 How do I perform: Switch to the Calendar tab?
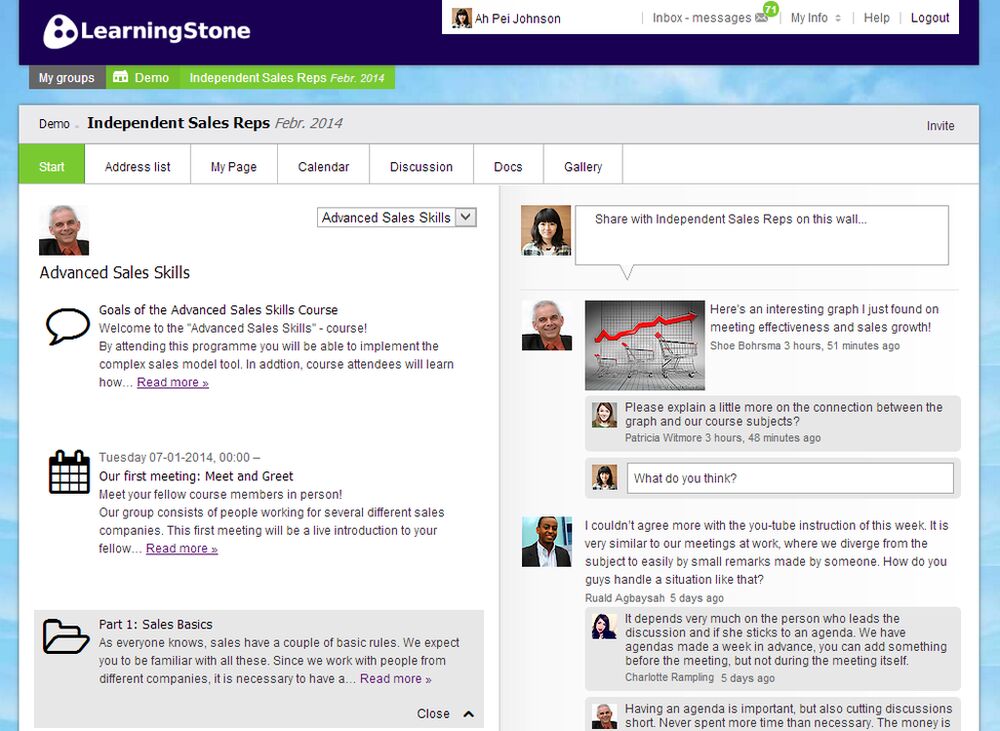tap(323, 164)
